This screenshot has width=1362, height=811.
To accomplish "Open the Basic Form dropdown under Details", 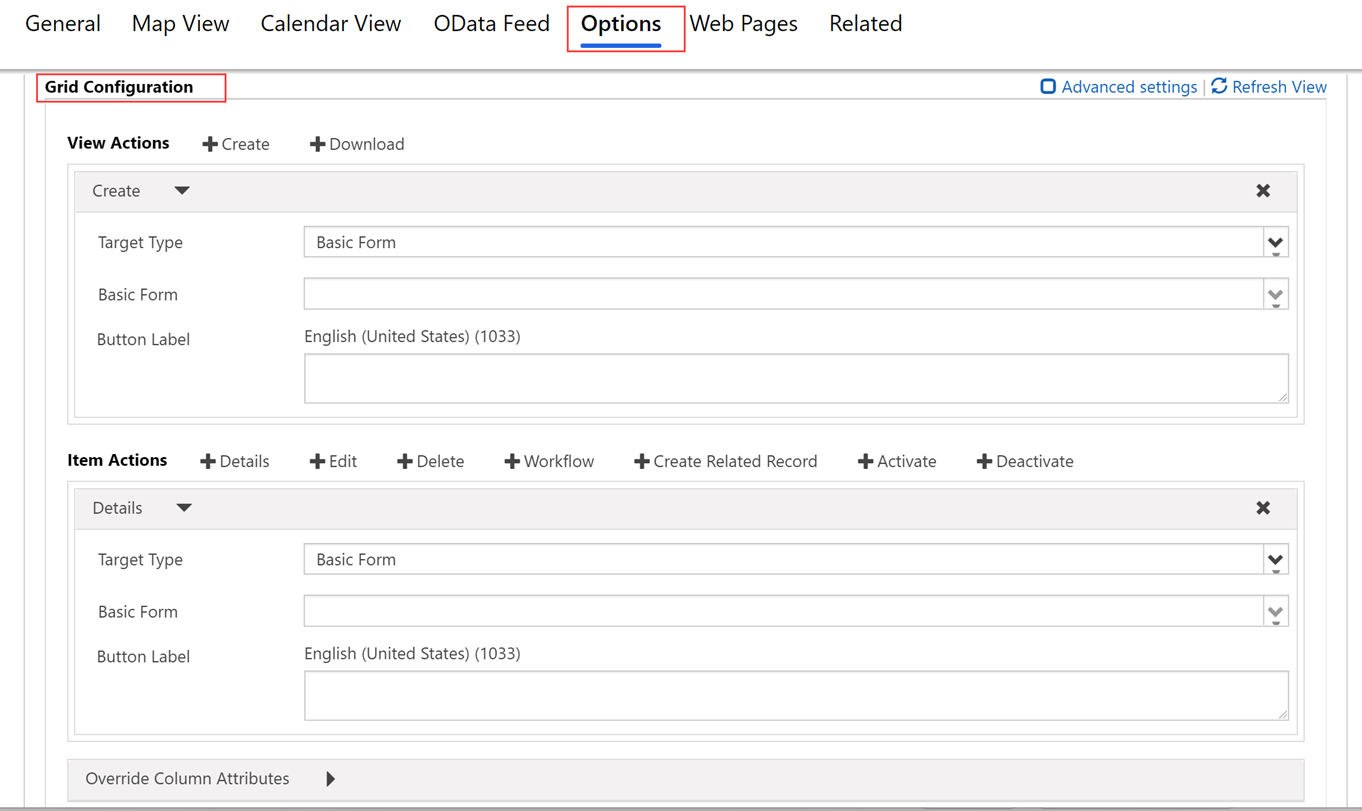I will (1276, 611).
